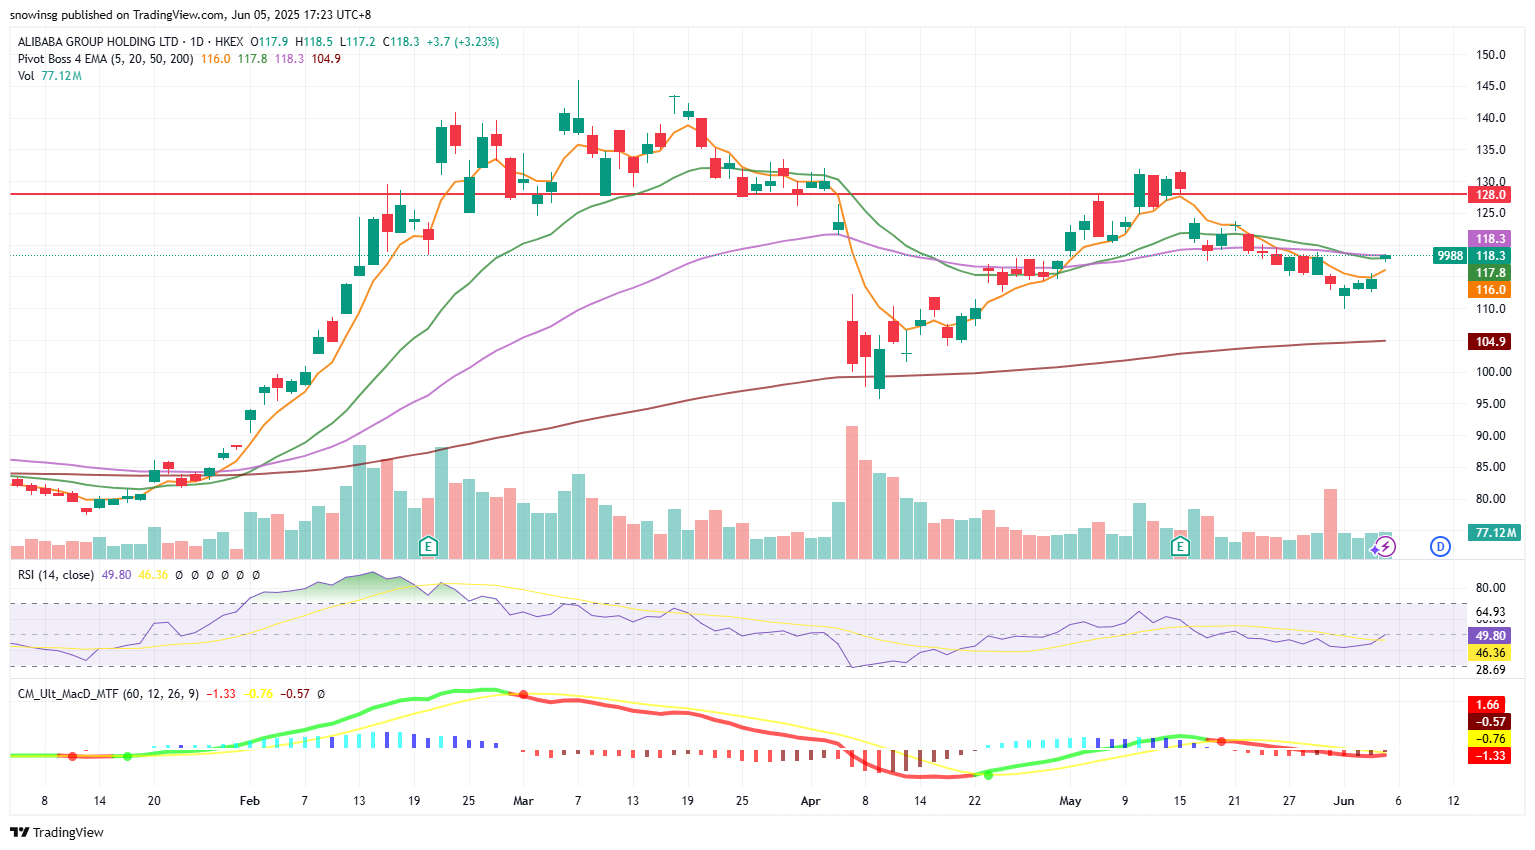
Task: Click the snowinsg published on TradingView.com header
Action: click(190, 15)
